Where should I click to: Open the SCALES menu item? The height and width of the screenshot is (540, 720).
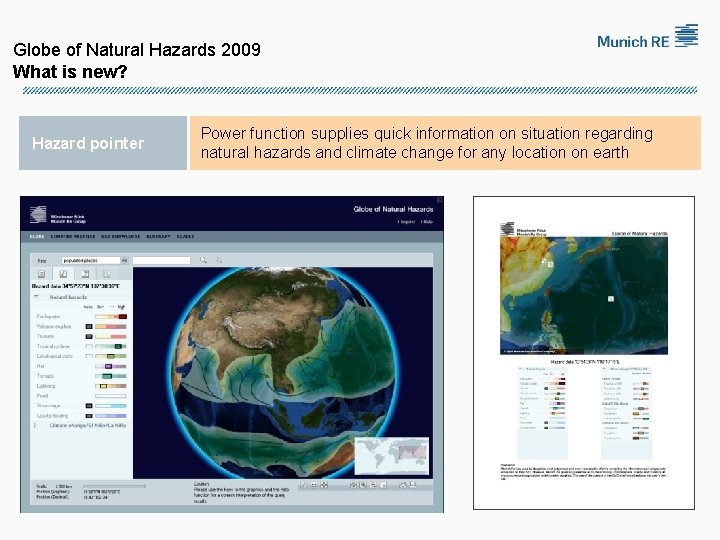coord(186,236)
